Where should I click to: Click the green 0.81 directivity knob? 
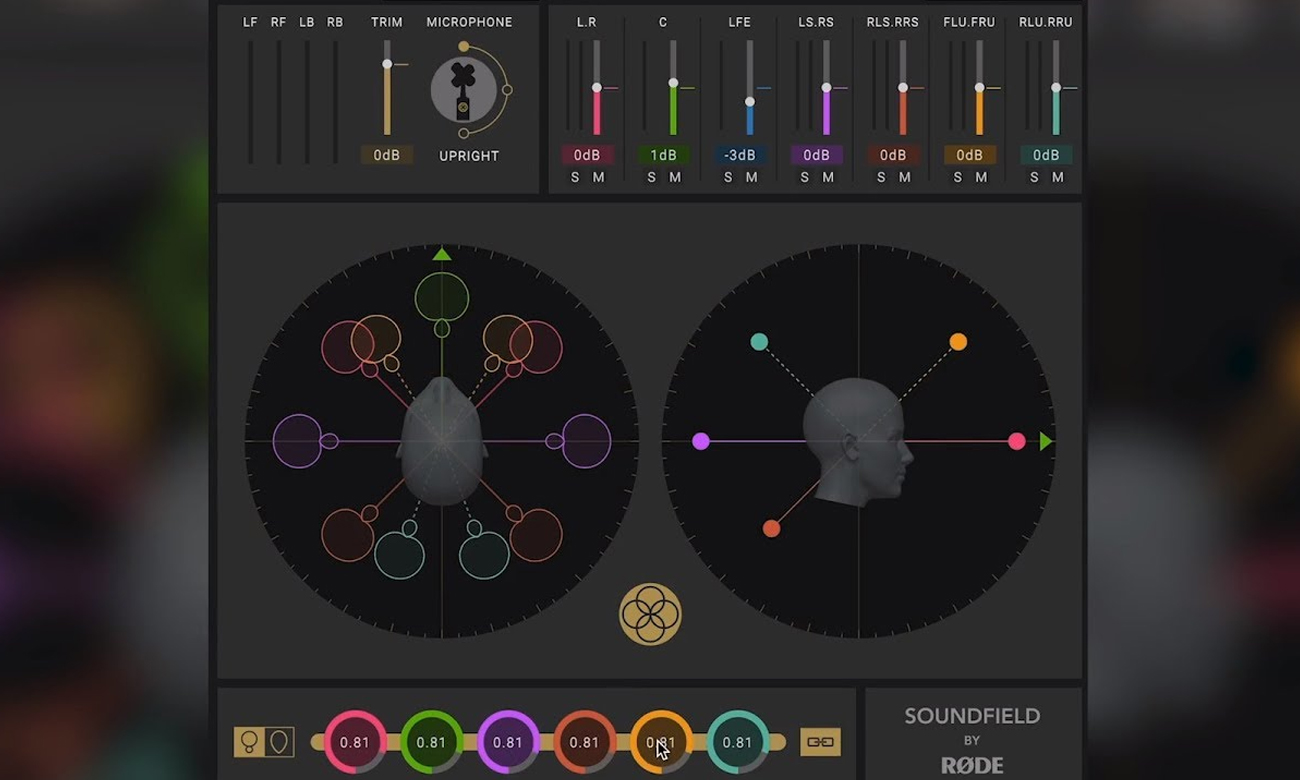coord(431,742)
